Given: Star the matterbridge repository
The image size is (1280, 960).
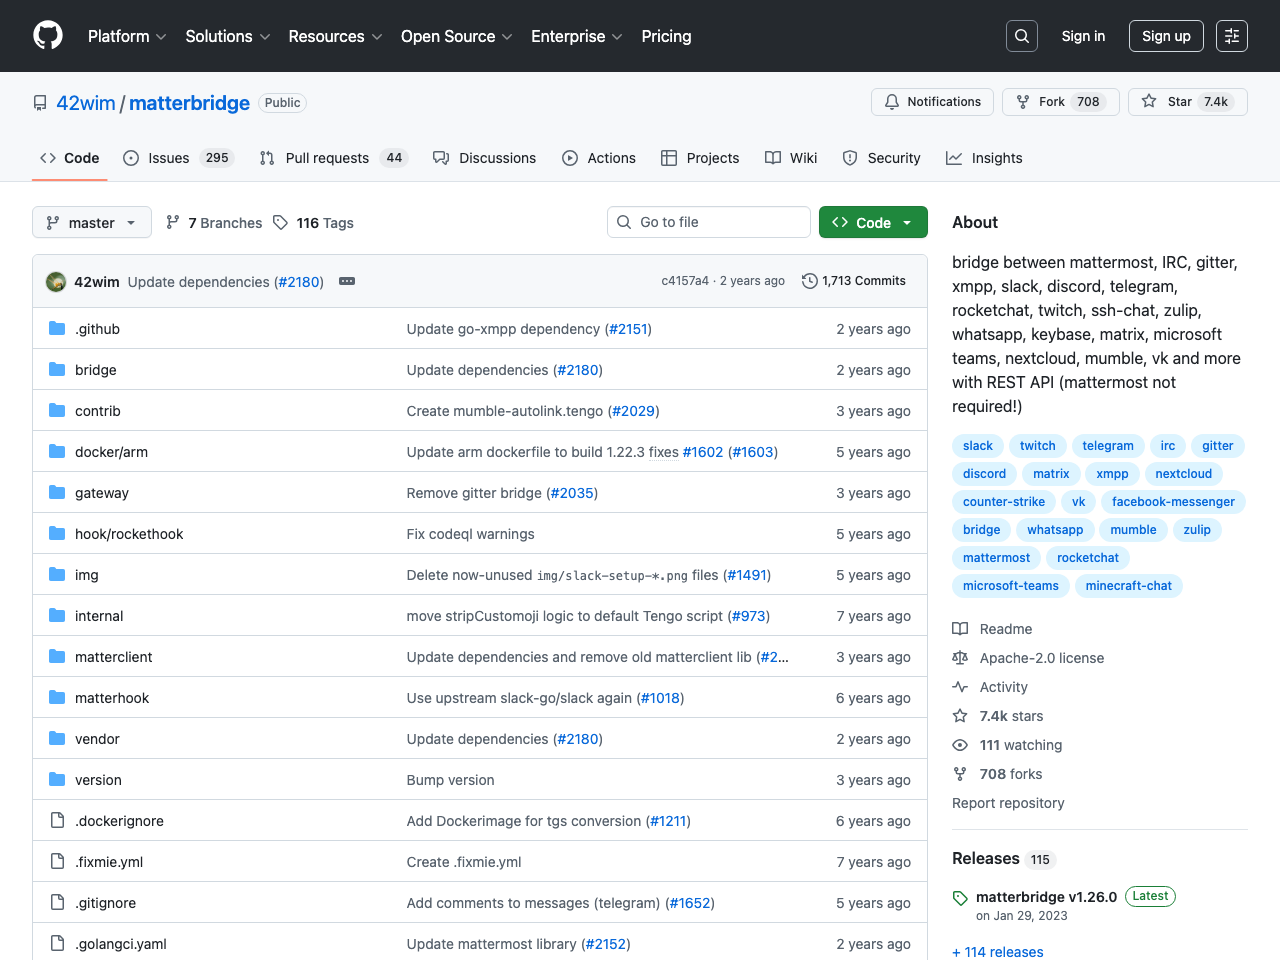Looking at the screenshot, I should (1186, 102).
